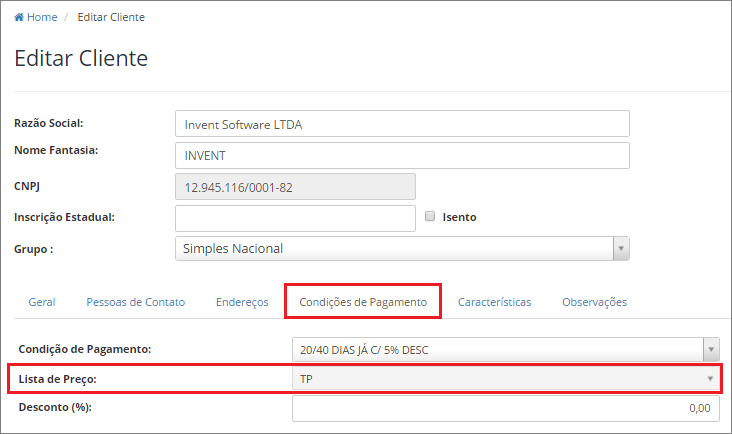
Task: Click the Desconto (%) input field
Action: 506,408
